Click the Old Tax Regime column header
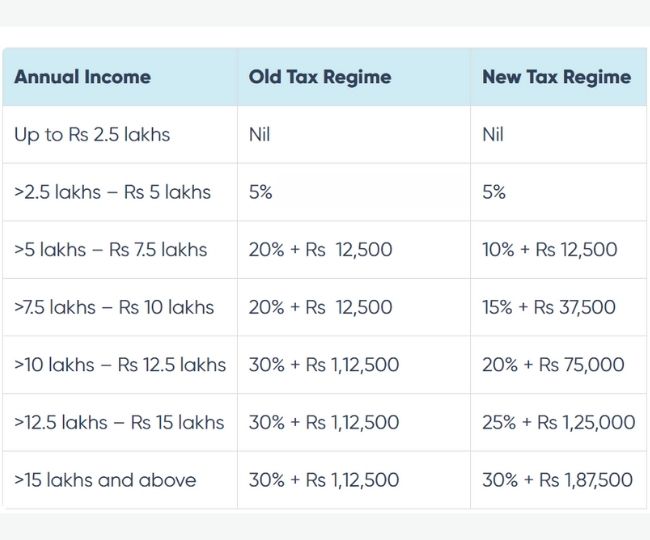Image resolution: width=650 pixels, height=540 pixels. coord(319,77)
